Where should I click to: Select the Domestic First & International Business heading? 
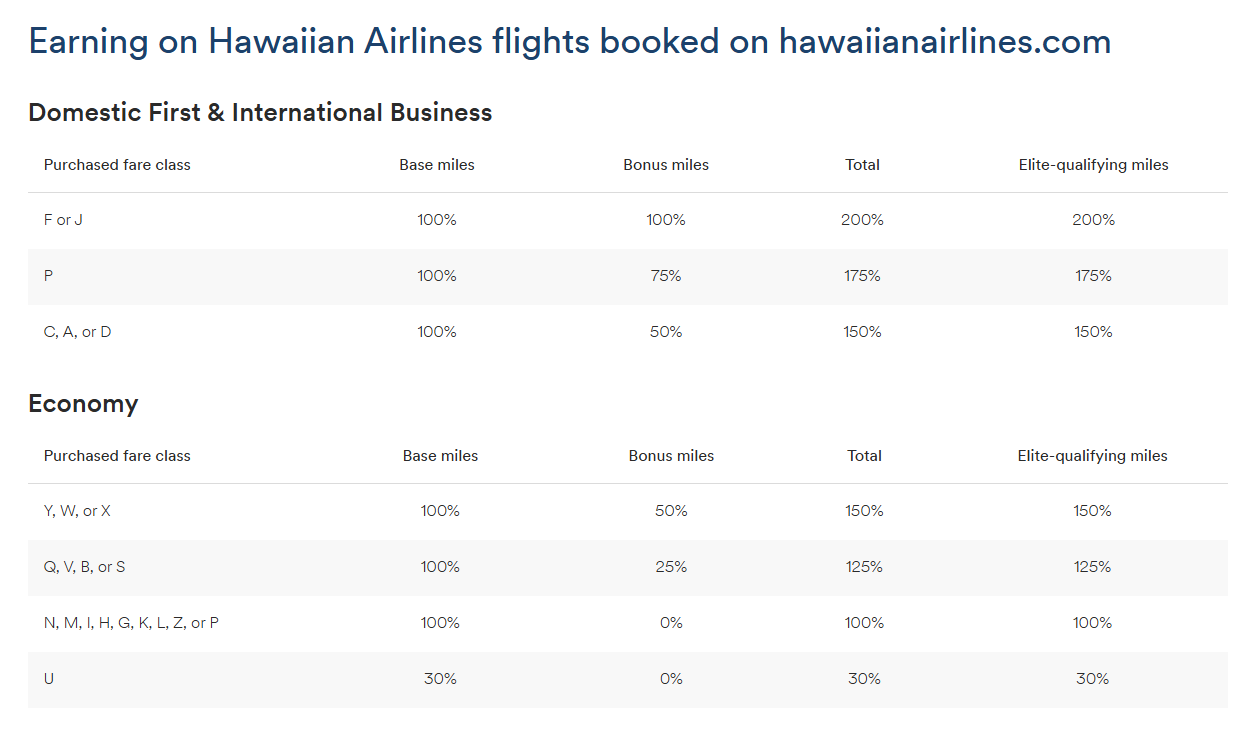pos(260,113)
